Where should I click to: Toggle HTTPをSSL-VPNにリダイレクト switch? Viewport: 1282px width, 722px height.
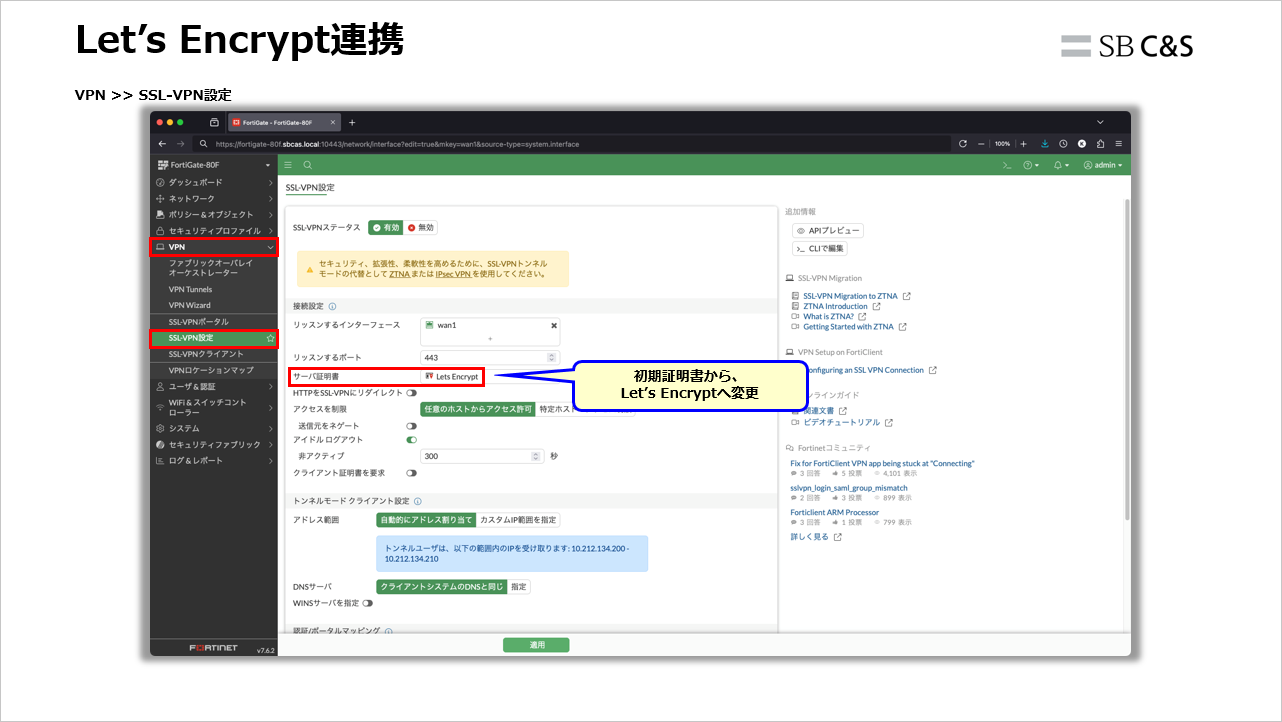(x=411, y=393)
